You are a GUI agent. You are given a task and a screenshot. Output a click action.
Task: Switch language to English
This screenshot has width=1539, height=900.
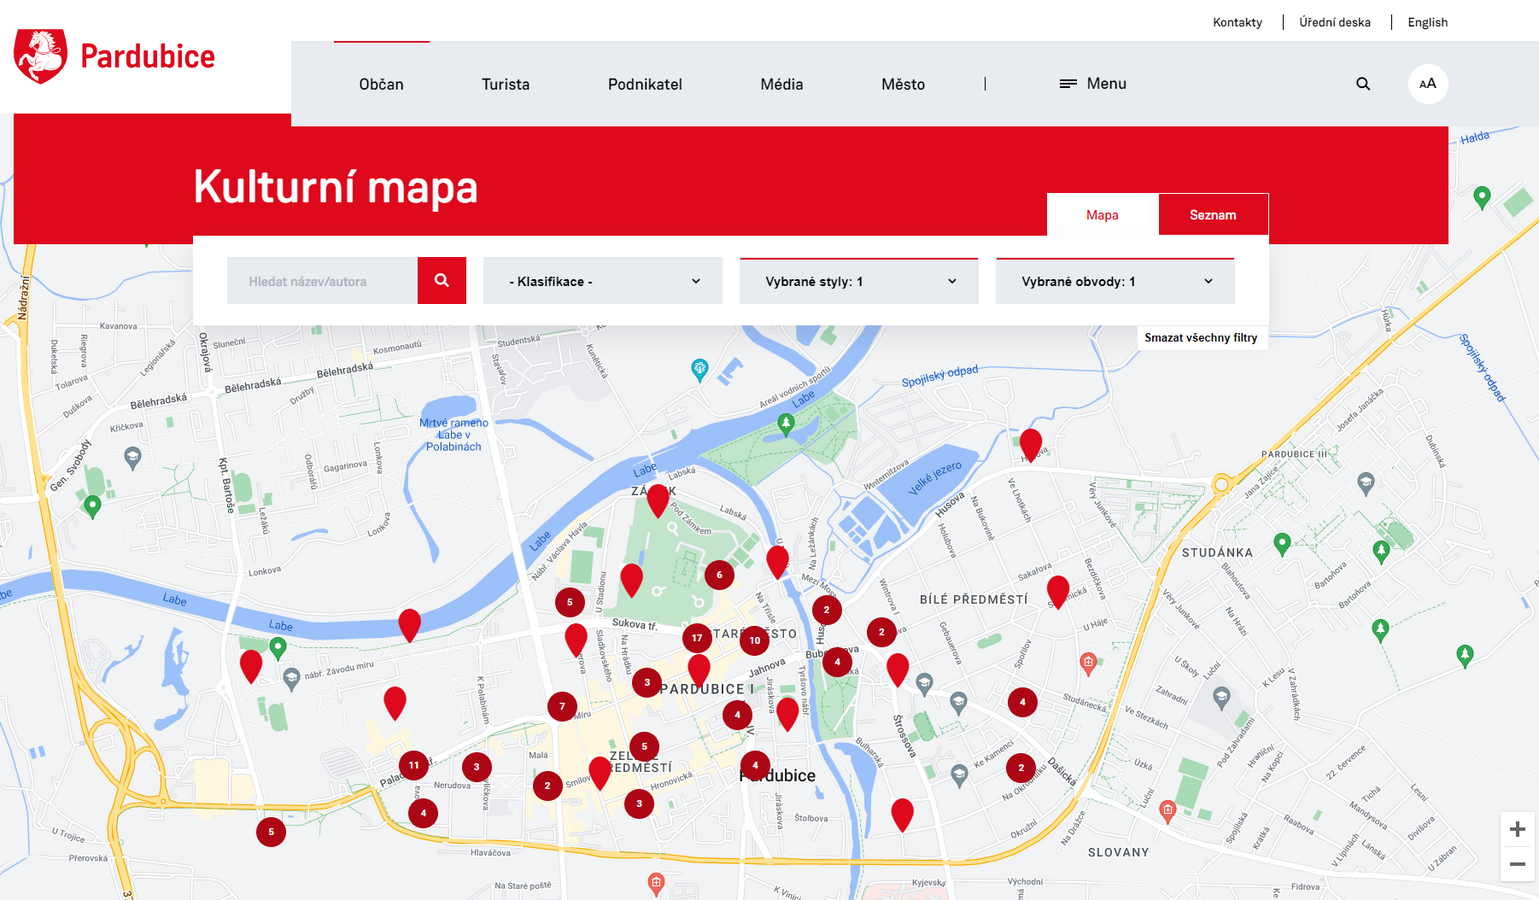pyautogui.click(x=1427, y=22)
